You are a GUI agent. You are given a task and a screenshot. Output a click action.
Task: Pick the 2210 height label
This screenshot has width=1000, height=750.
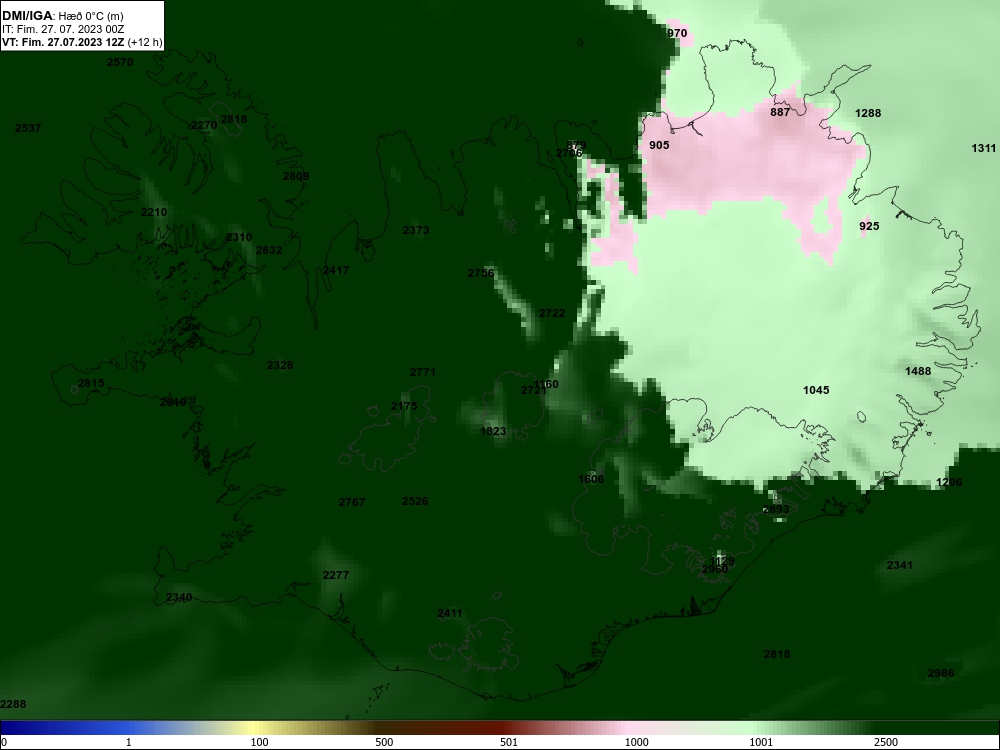click(x=154, y=212)
